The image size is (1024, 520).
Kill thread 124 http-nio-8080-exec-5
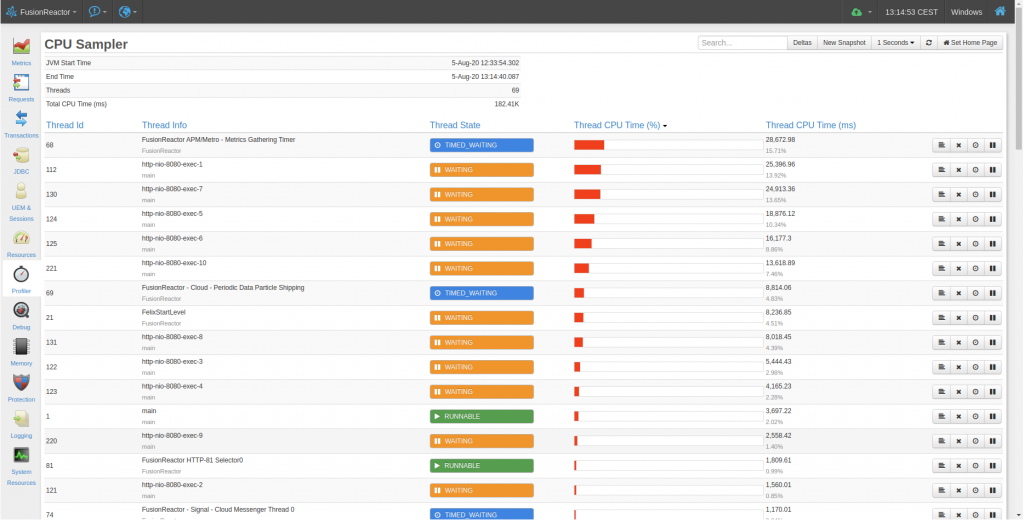point(959,219)
